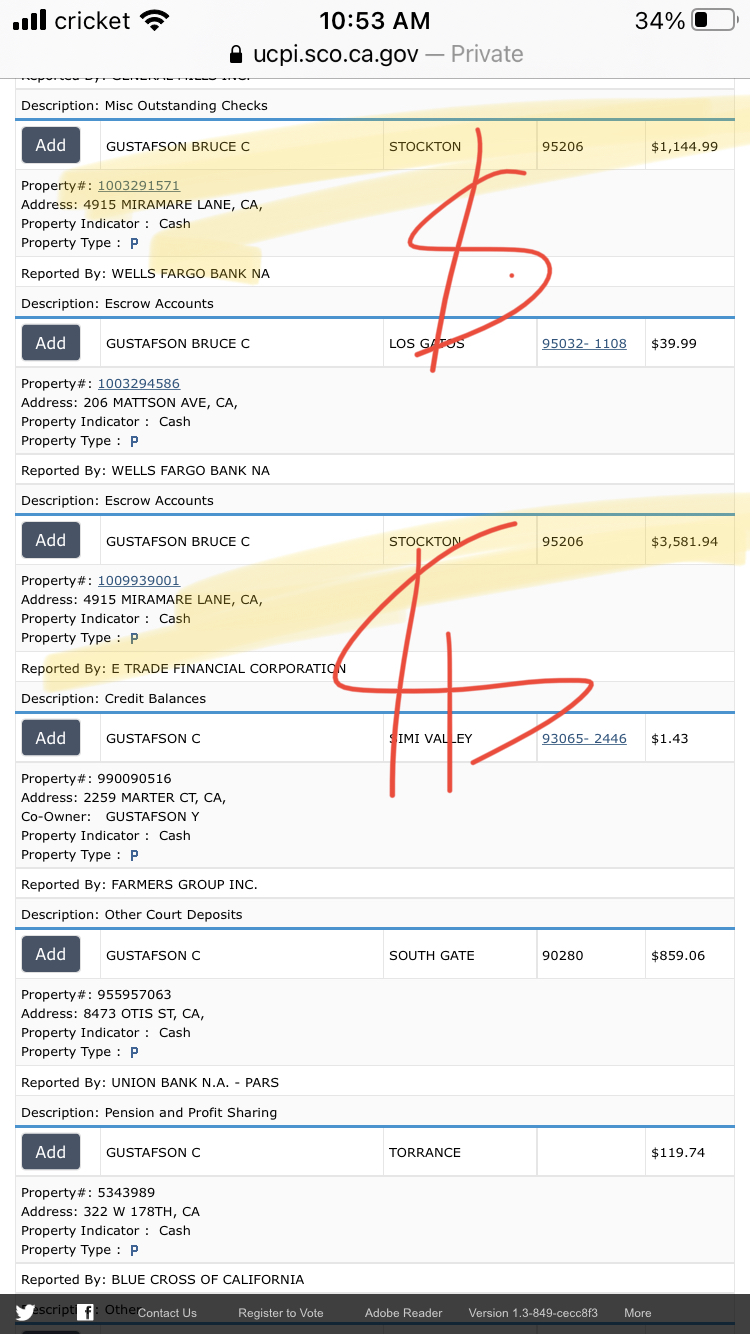Open zip code link 95032- 1108
Viewport: 750px width, 1334px height.
[x=584, y=344]
